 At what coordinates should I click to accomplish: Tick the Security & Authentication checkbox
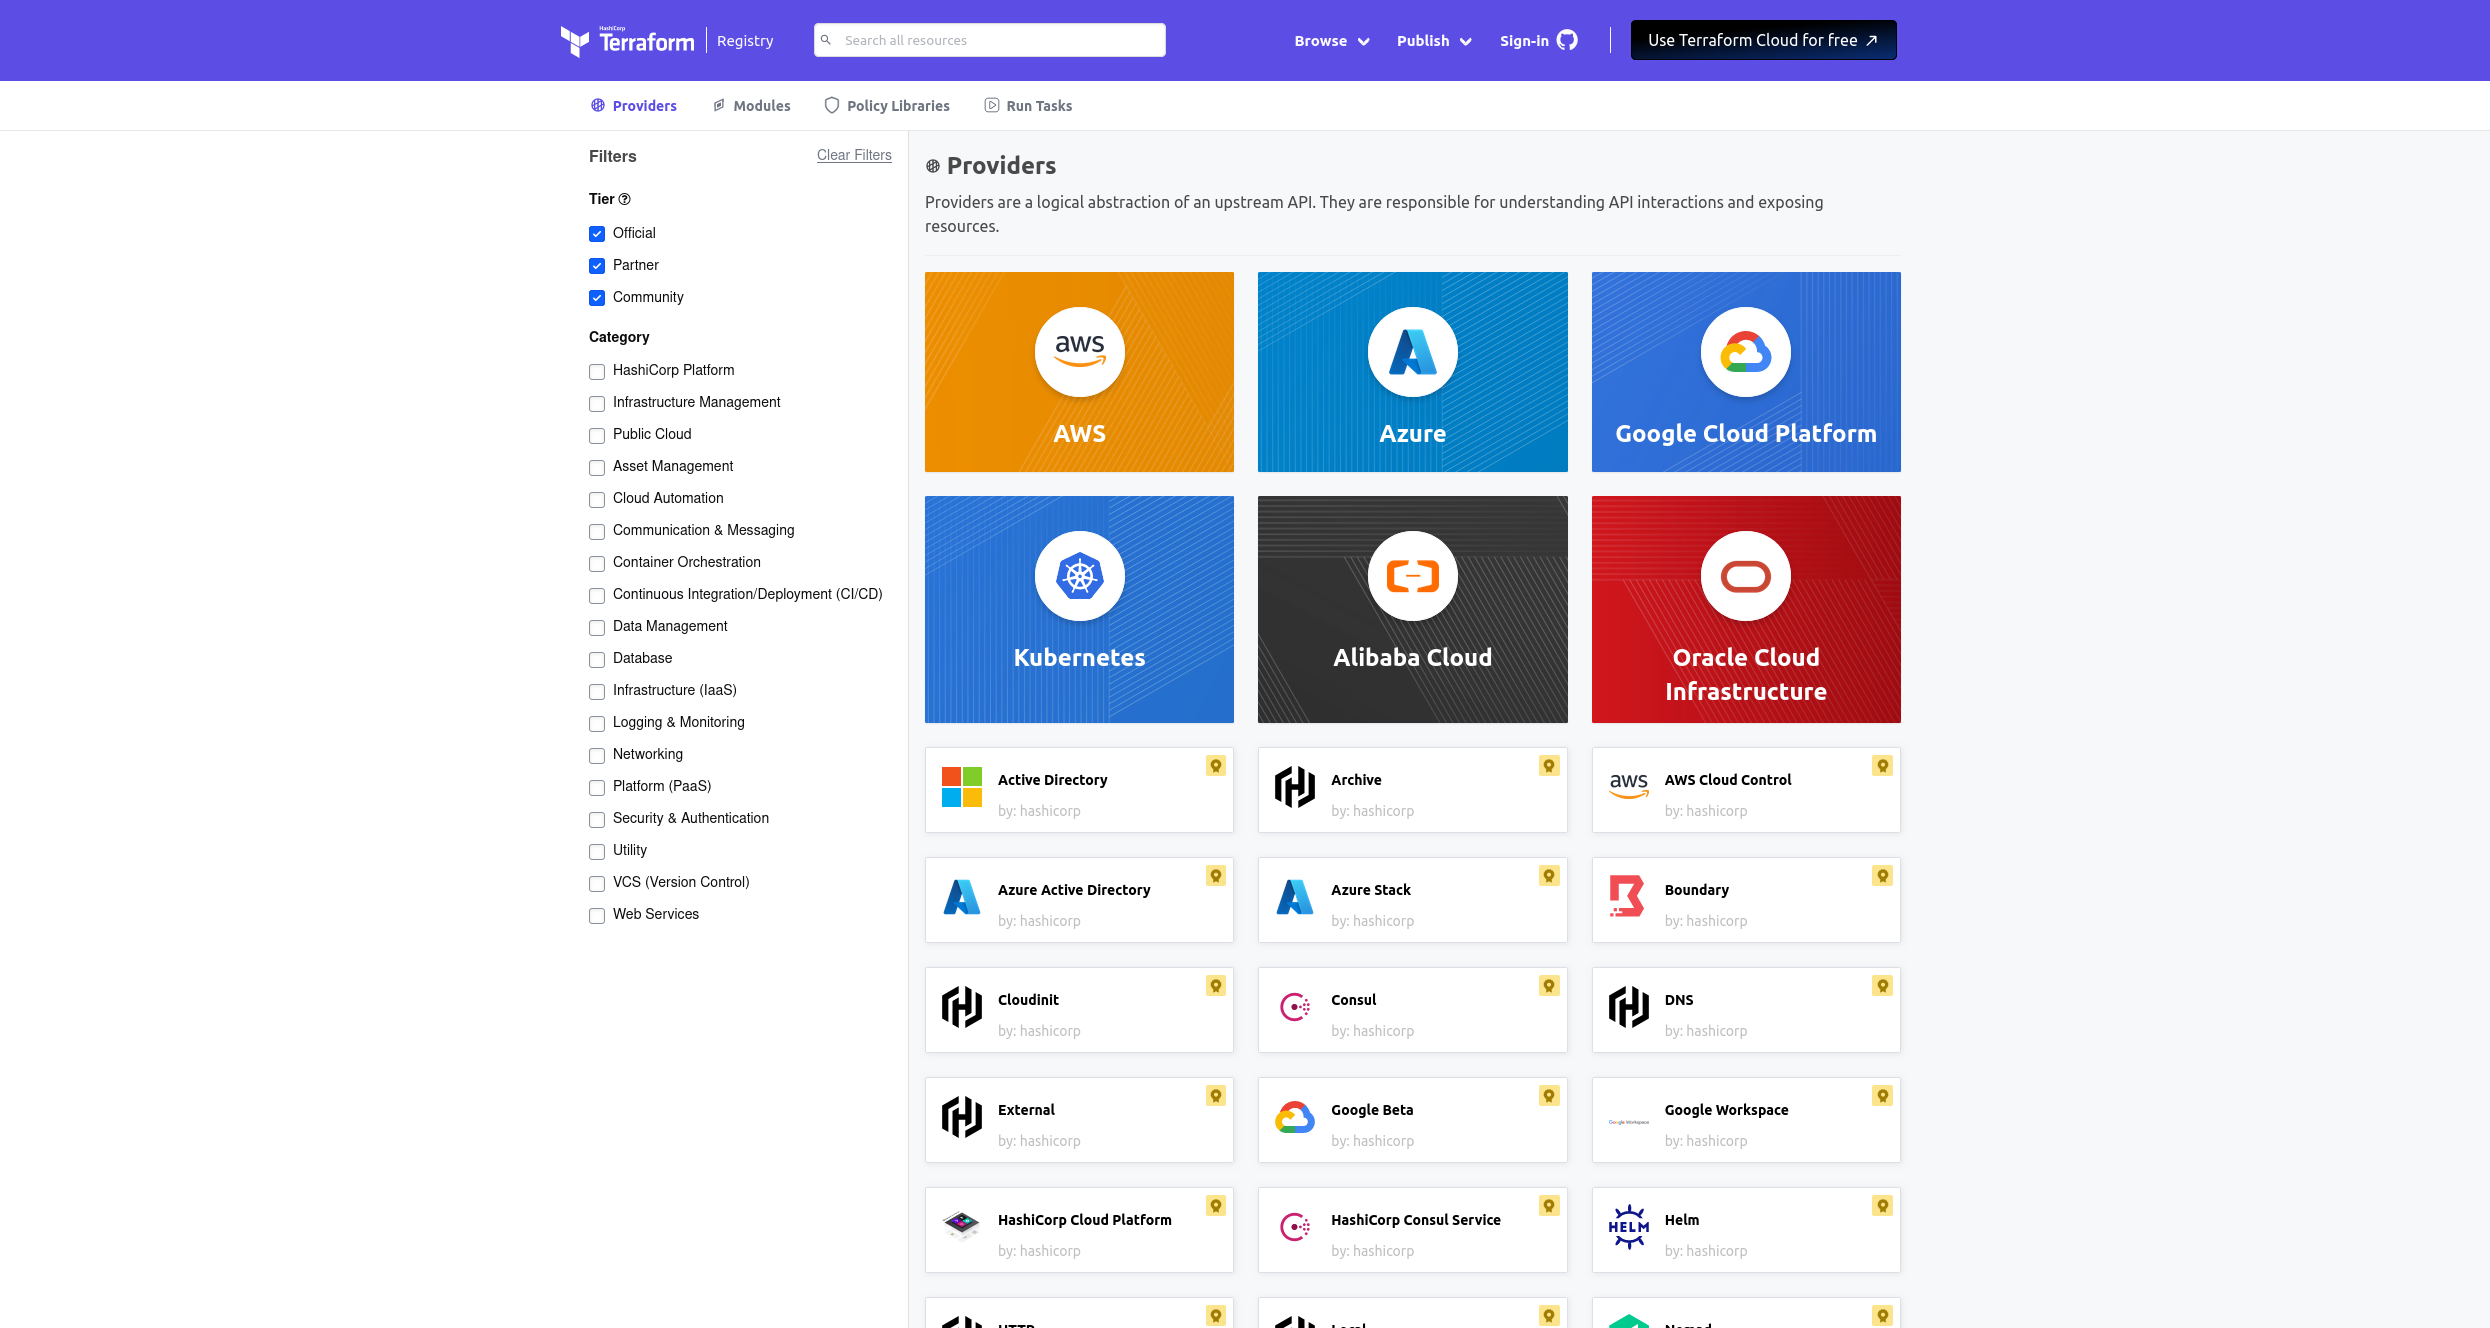(597, 820)
